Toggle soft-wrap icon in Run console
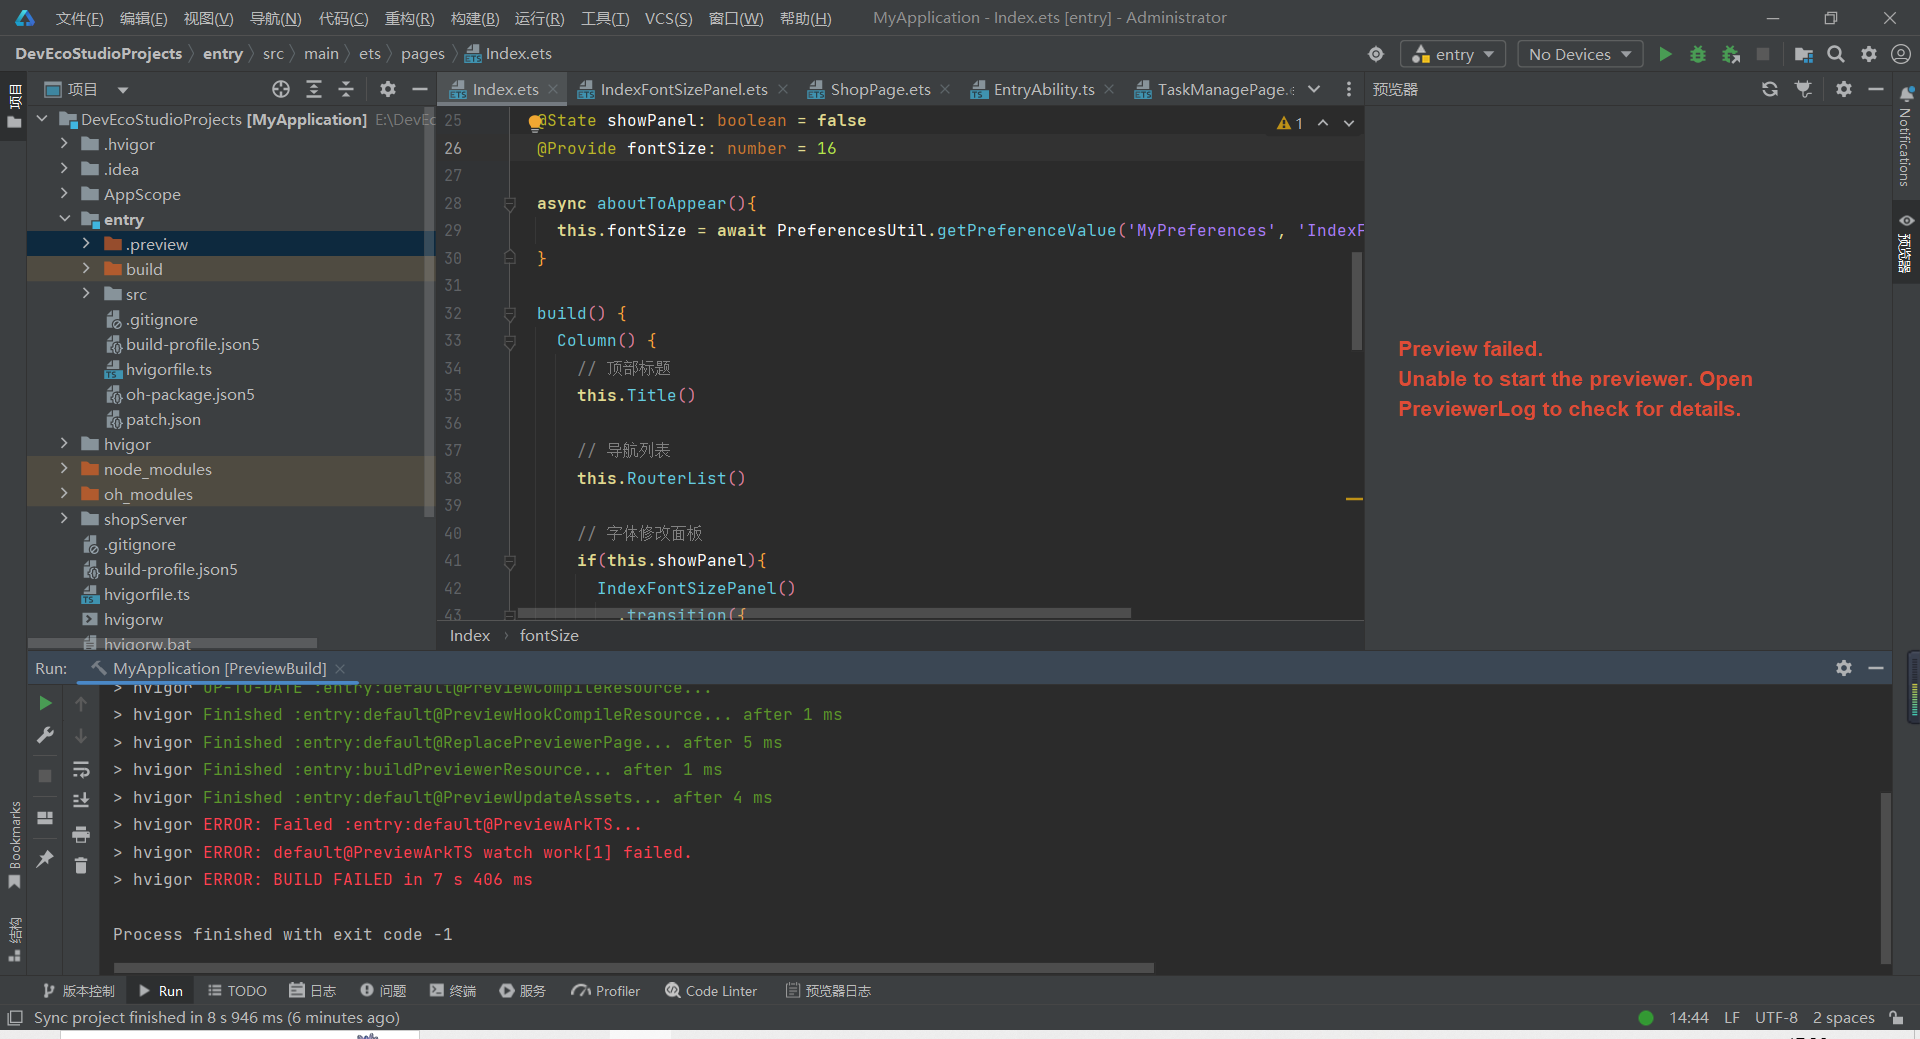The height and width of the screenshot is (1039, 1920). click(x=81, y=770)
